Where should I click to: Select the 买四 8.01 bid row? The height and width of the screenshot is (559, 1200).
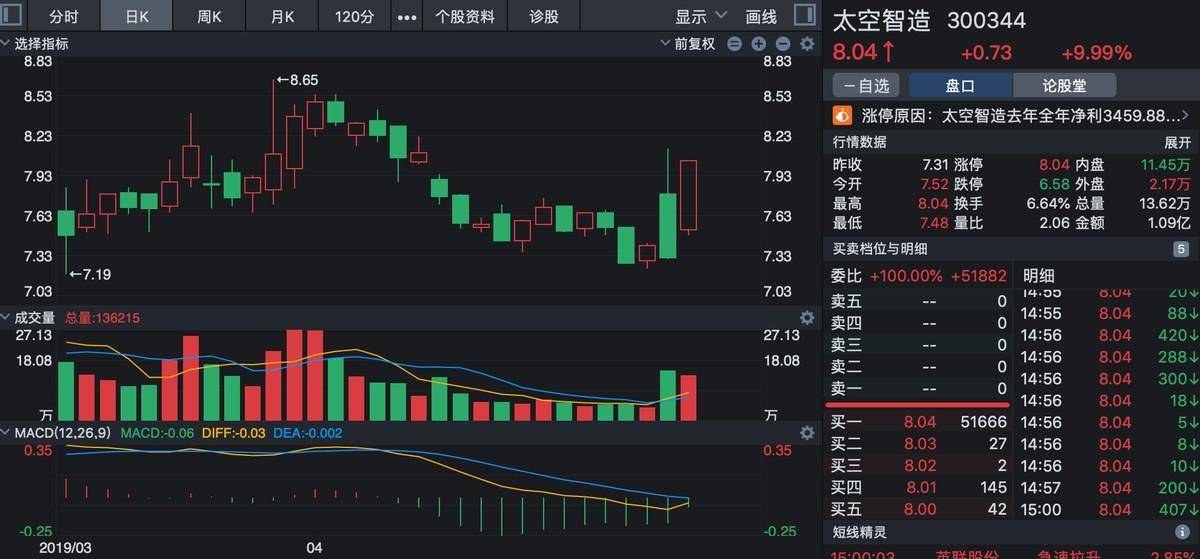(x=919, y=487)
